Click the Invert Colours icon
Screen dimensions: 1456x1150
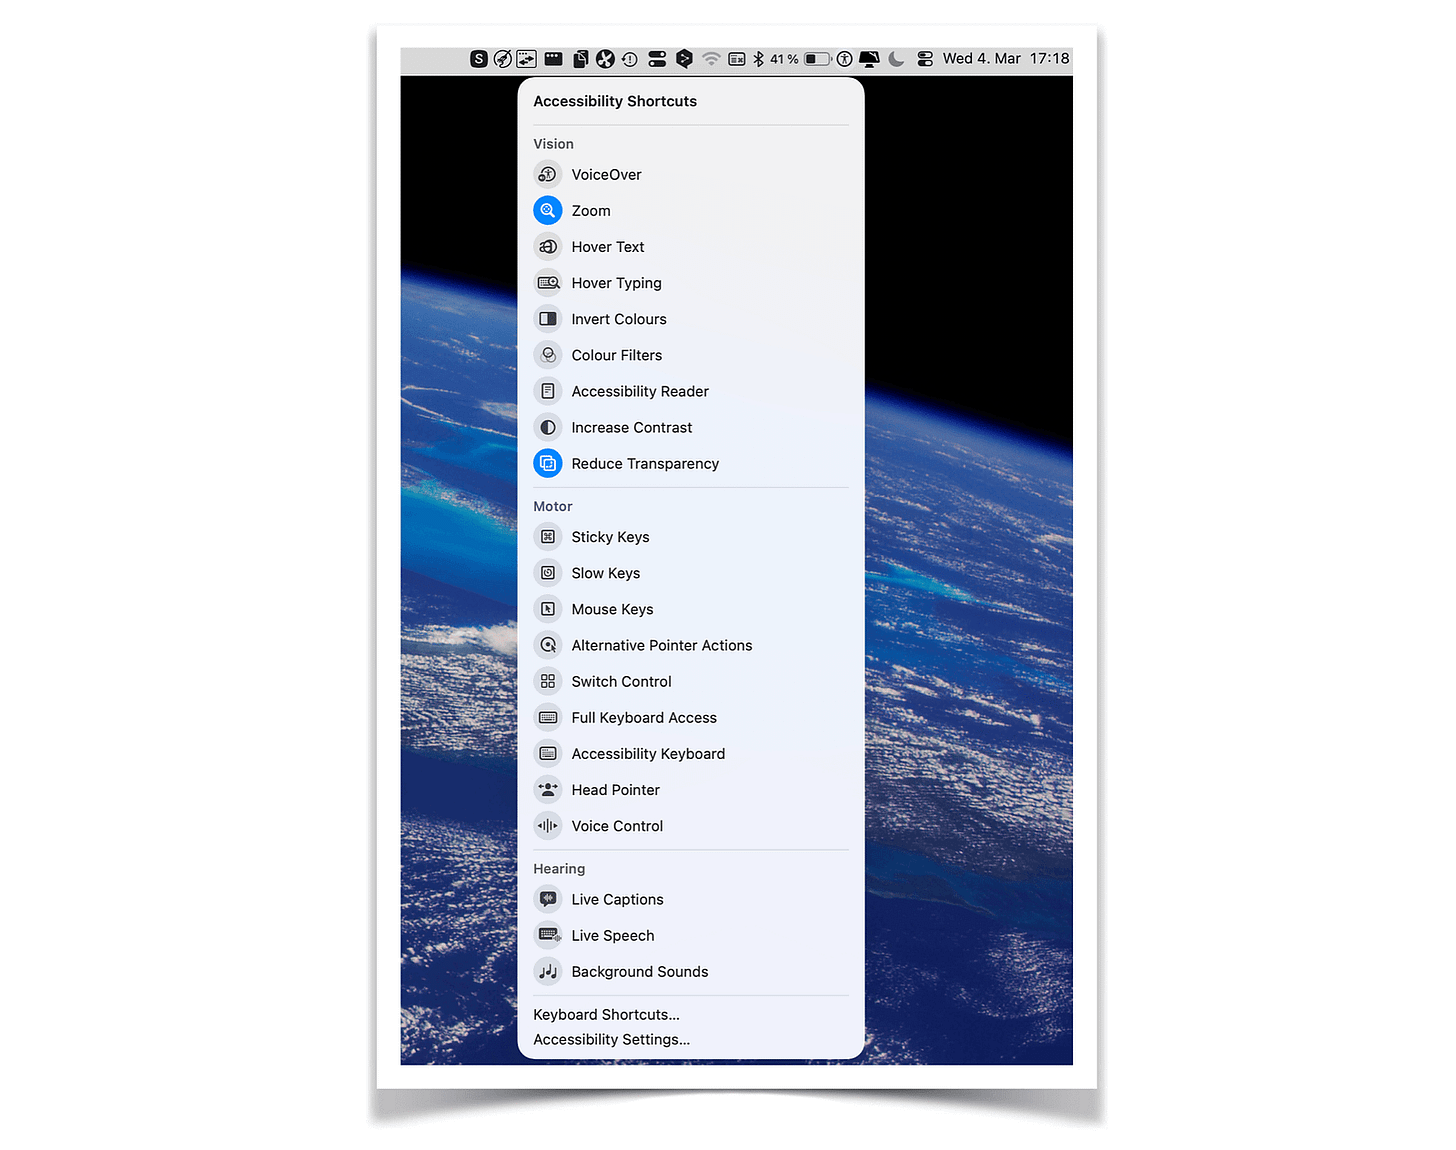(x=547, y=319)
